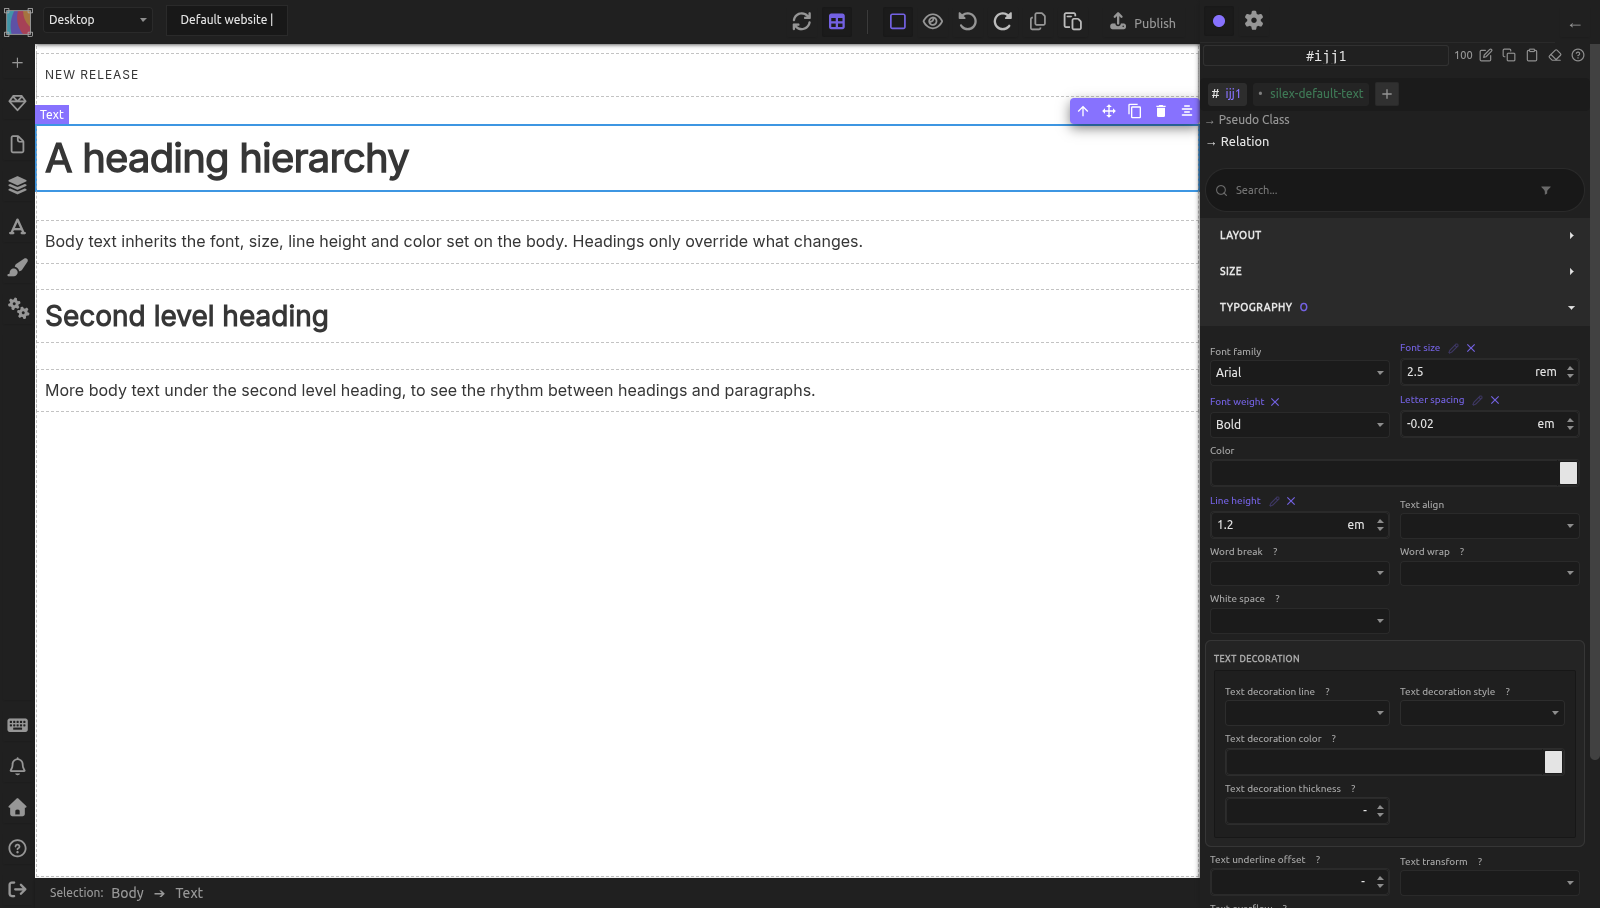Open the Text align dropdown
Screen dimensions: 1600x908
[x=1489, y=526]
